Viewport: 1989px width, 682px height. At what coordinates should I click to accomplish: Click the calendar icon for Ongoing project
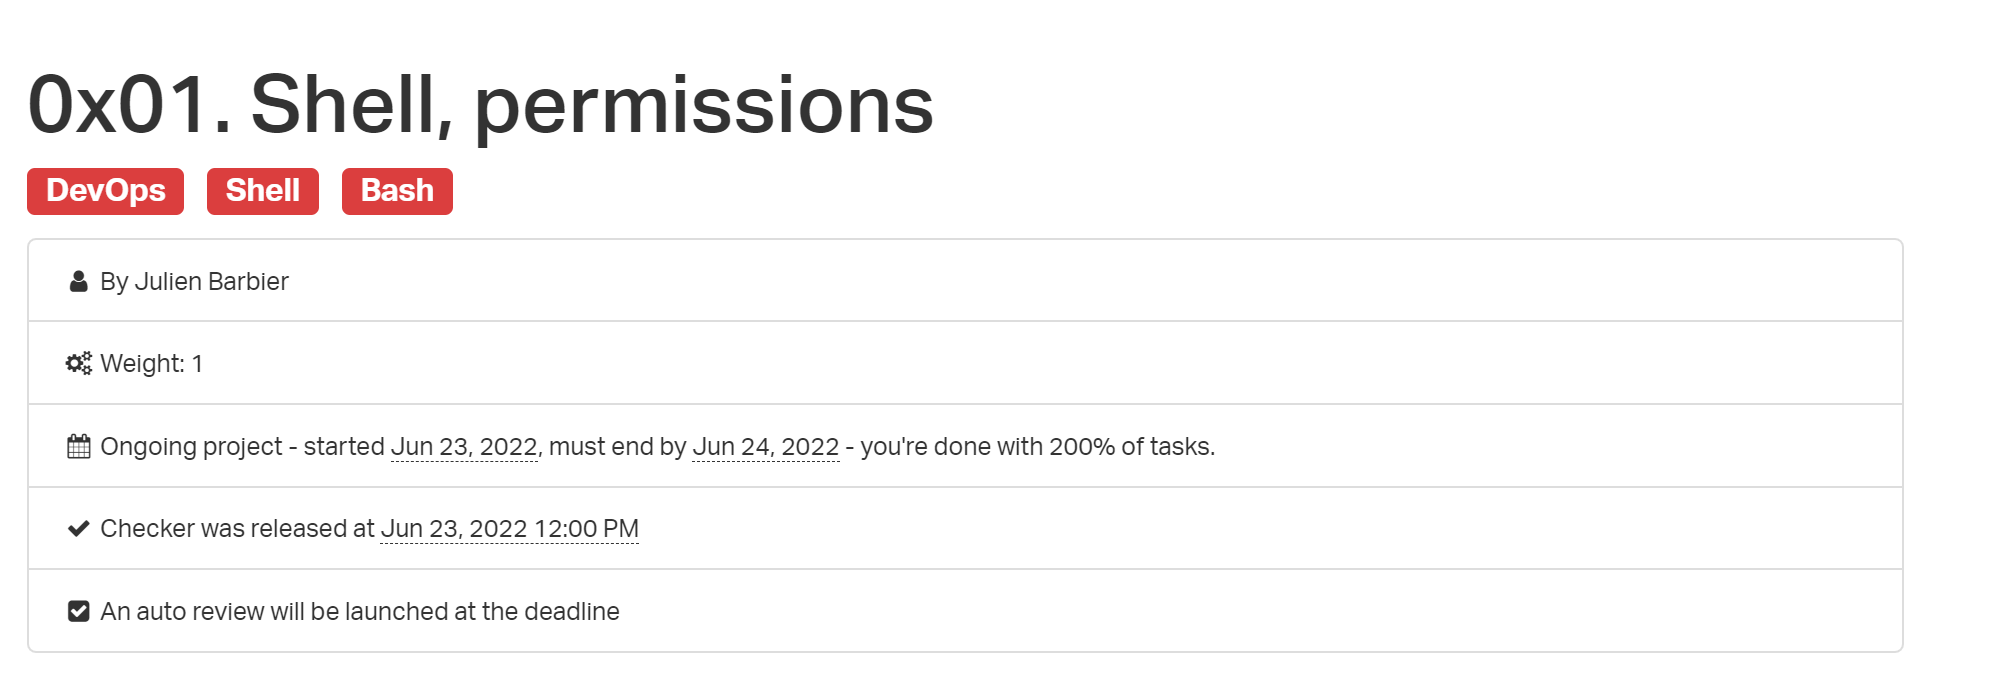79,446
